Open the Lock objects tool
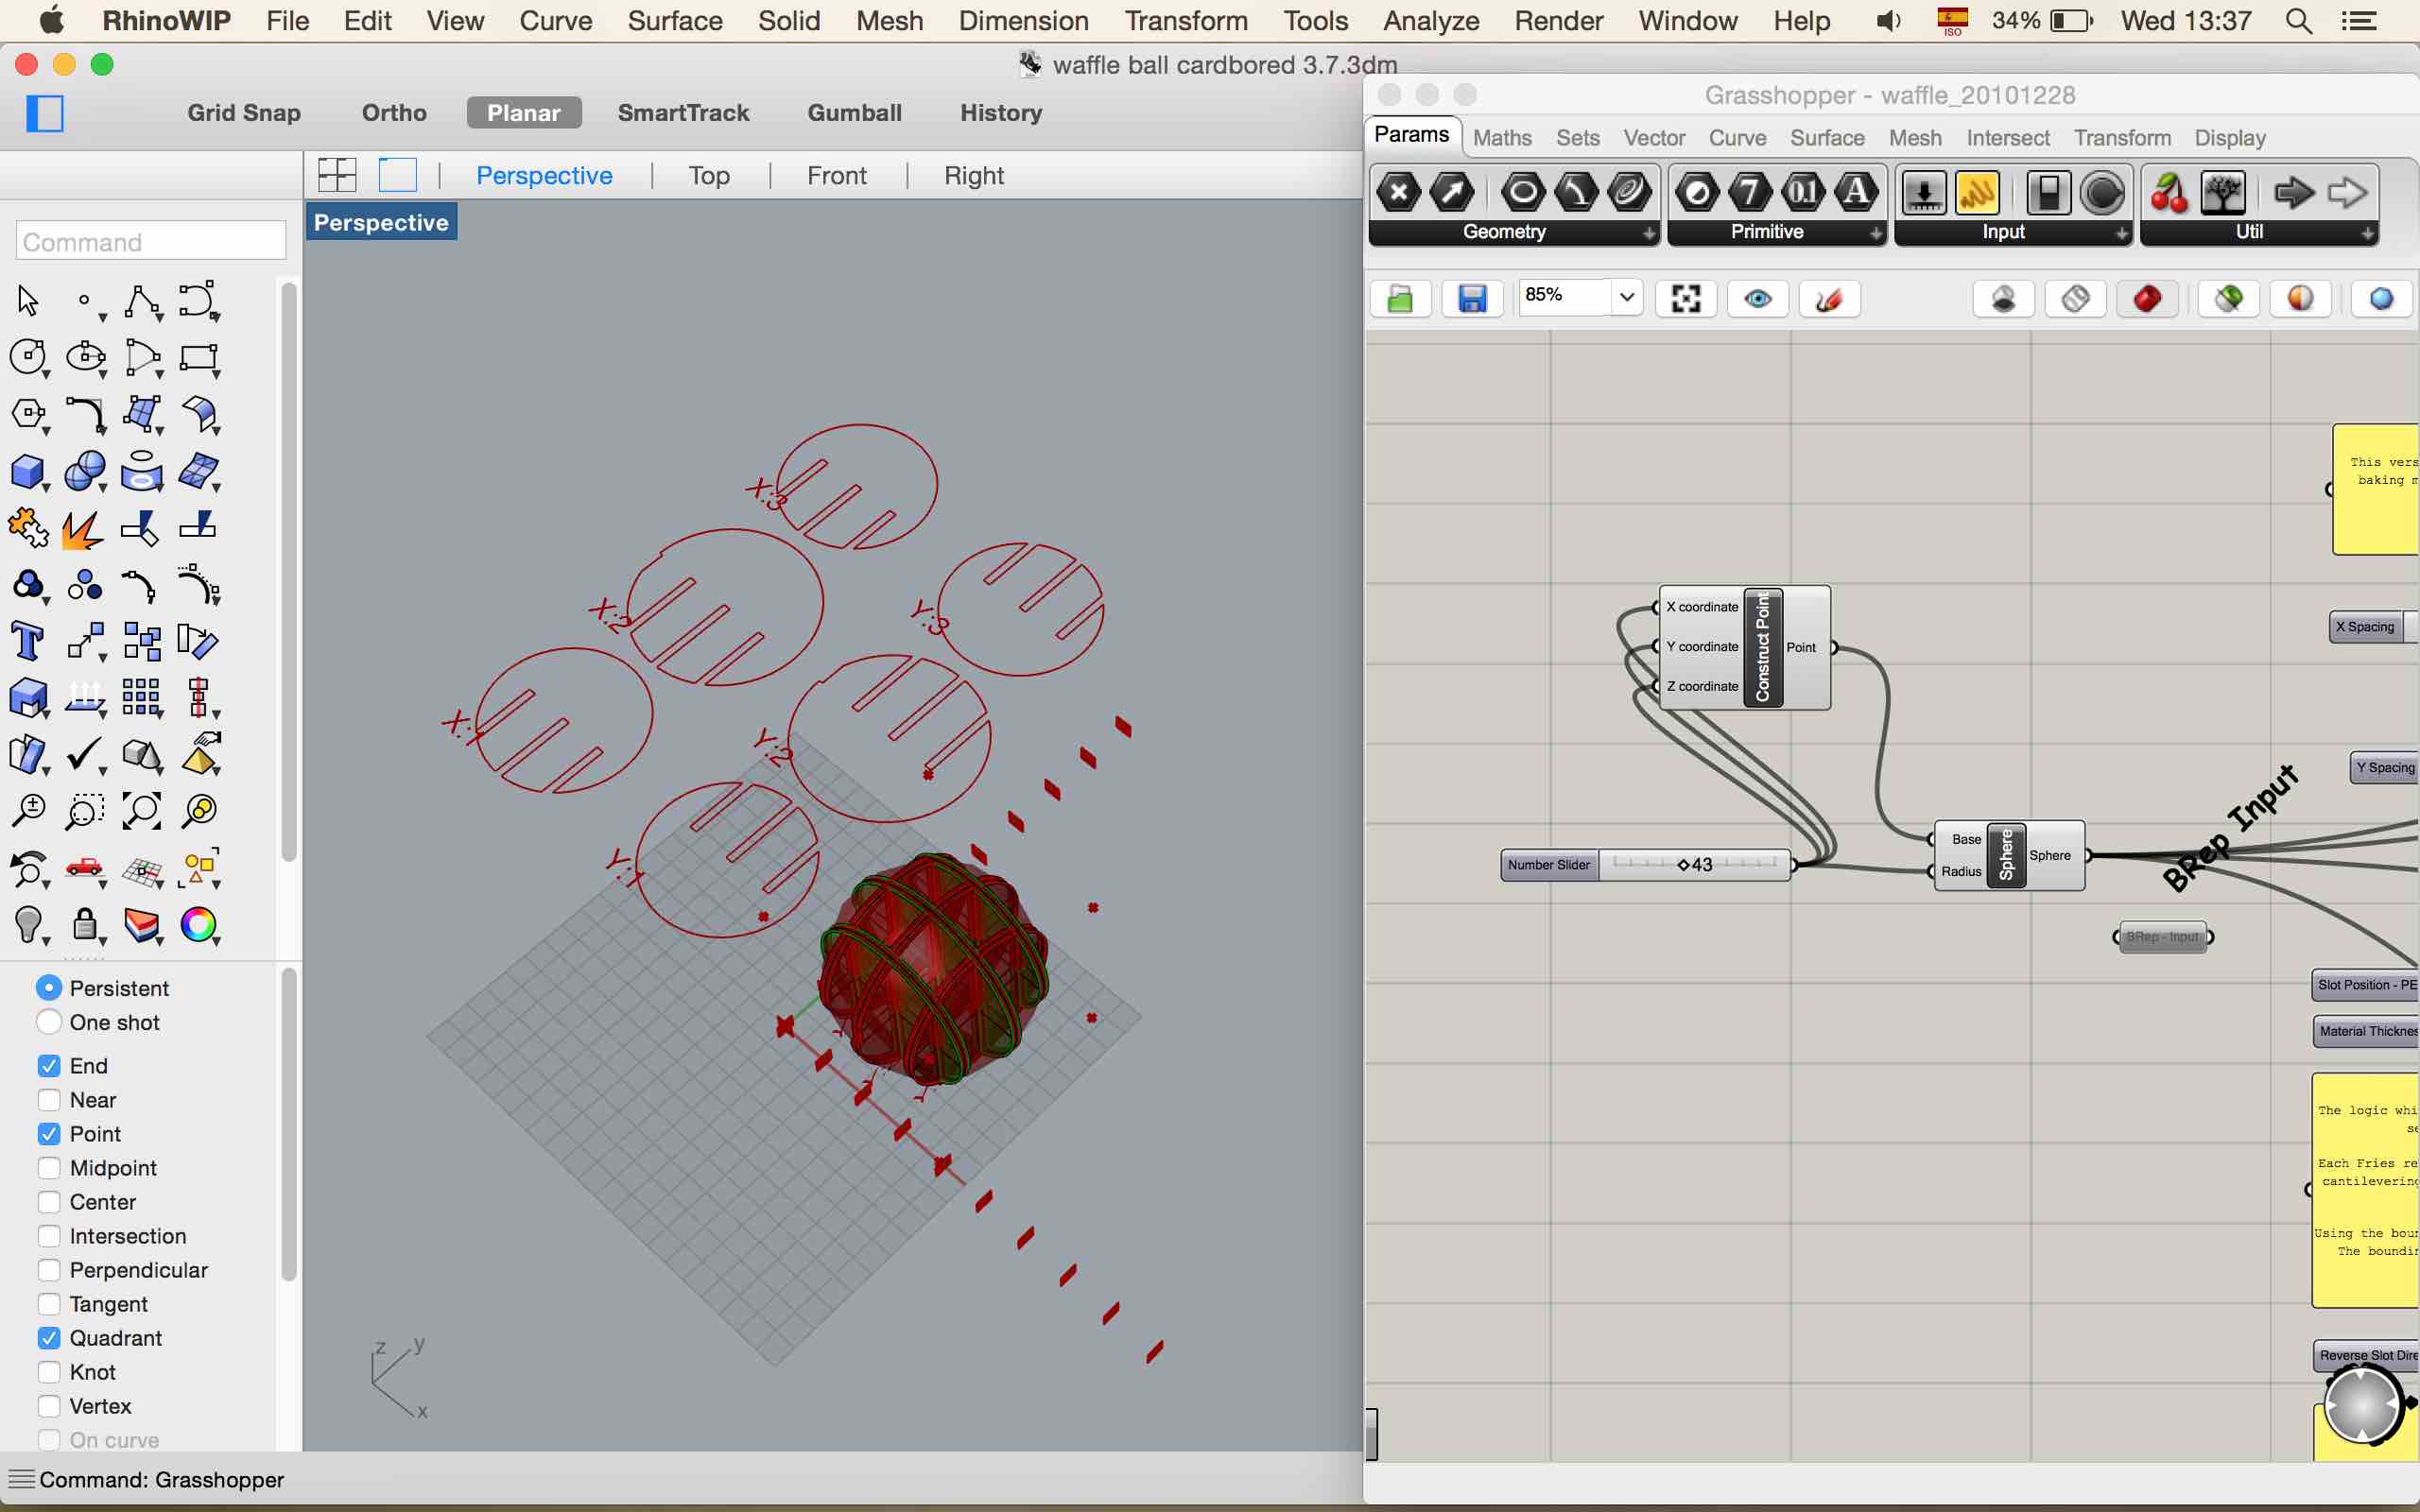Image resolution: width=2420 pixels, height=1512 pixels. 84,925
